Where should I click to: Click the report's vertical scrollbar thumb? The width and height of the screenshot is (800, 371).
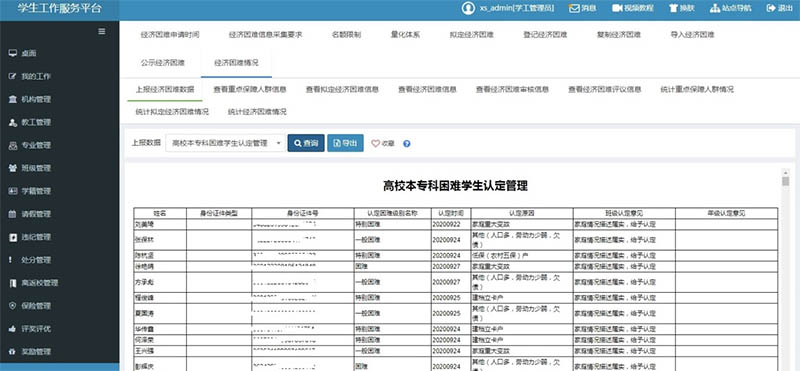tap(786, 181)
